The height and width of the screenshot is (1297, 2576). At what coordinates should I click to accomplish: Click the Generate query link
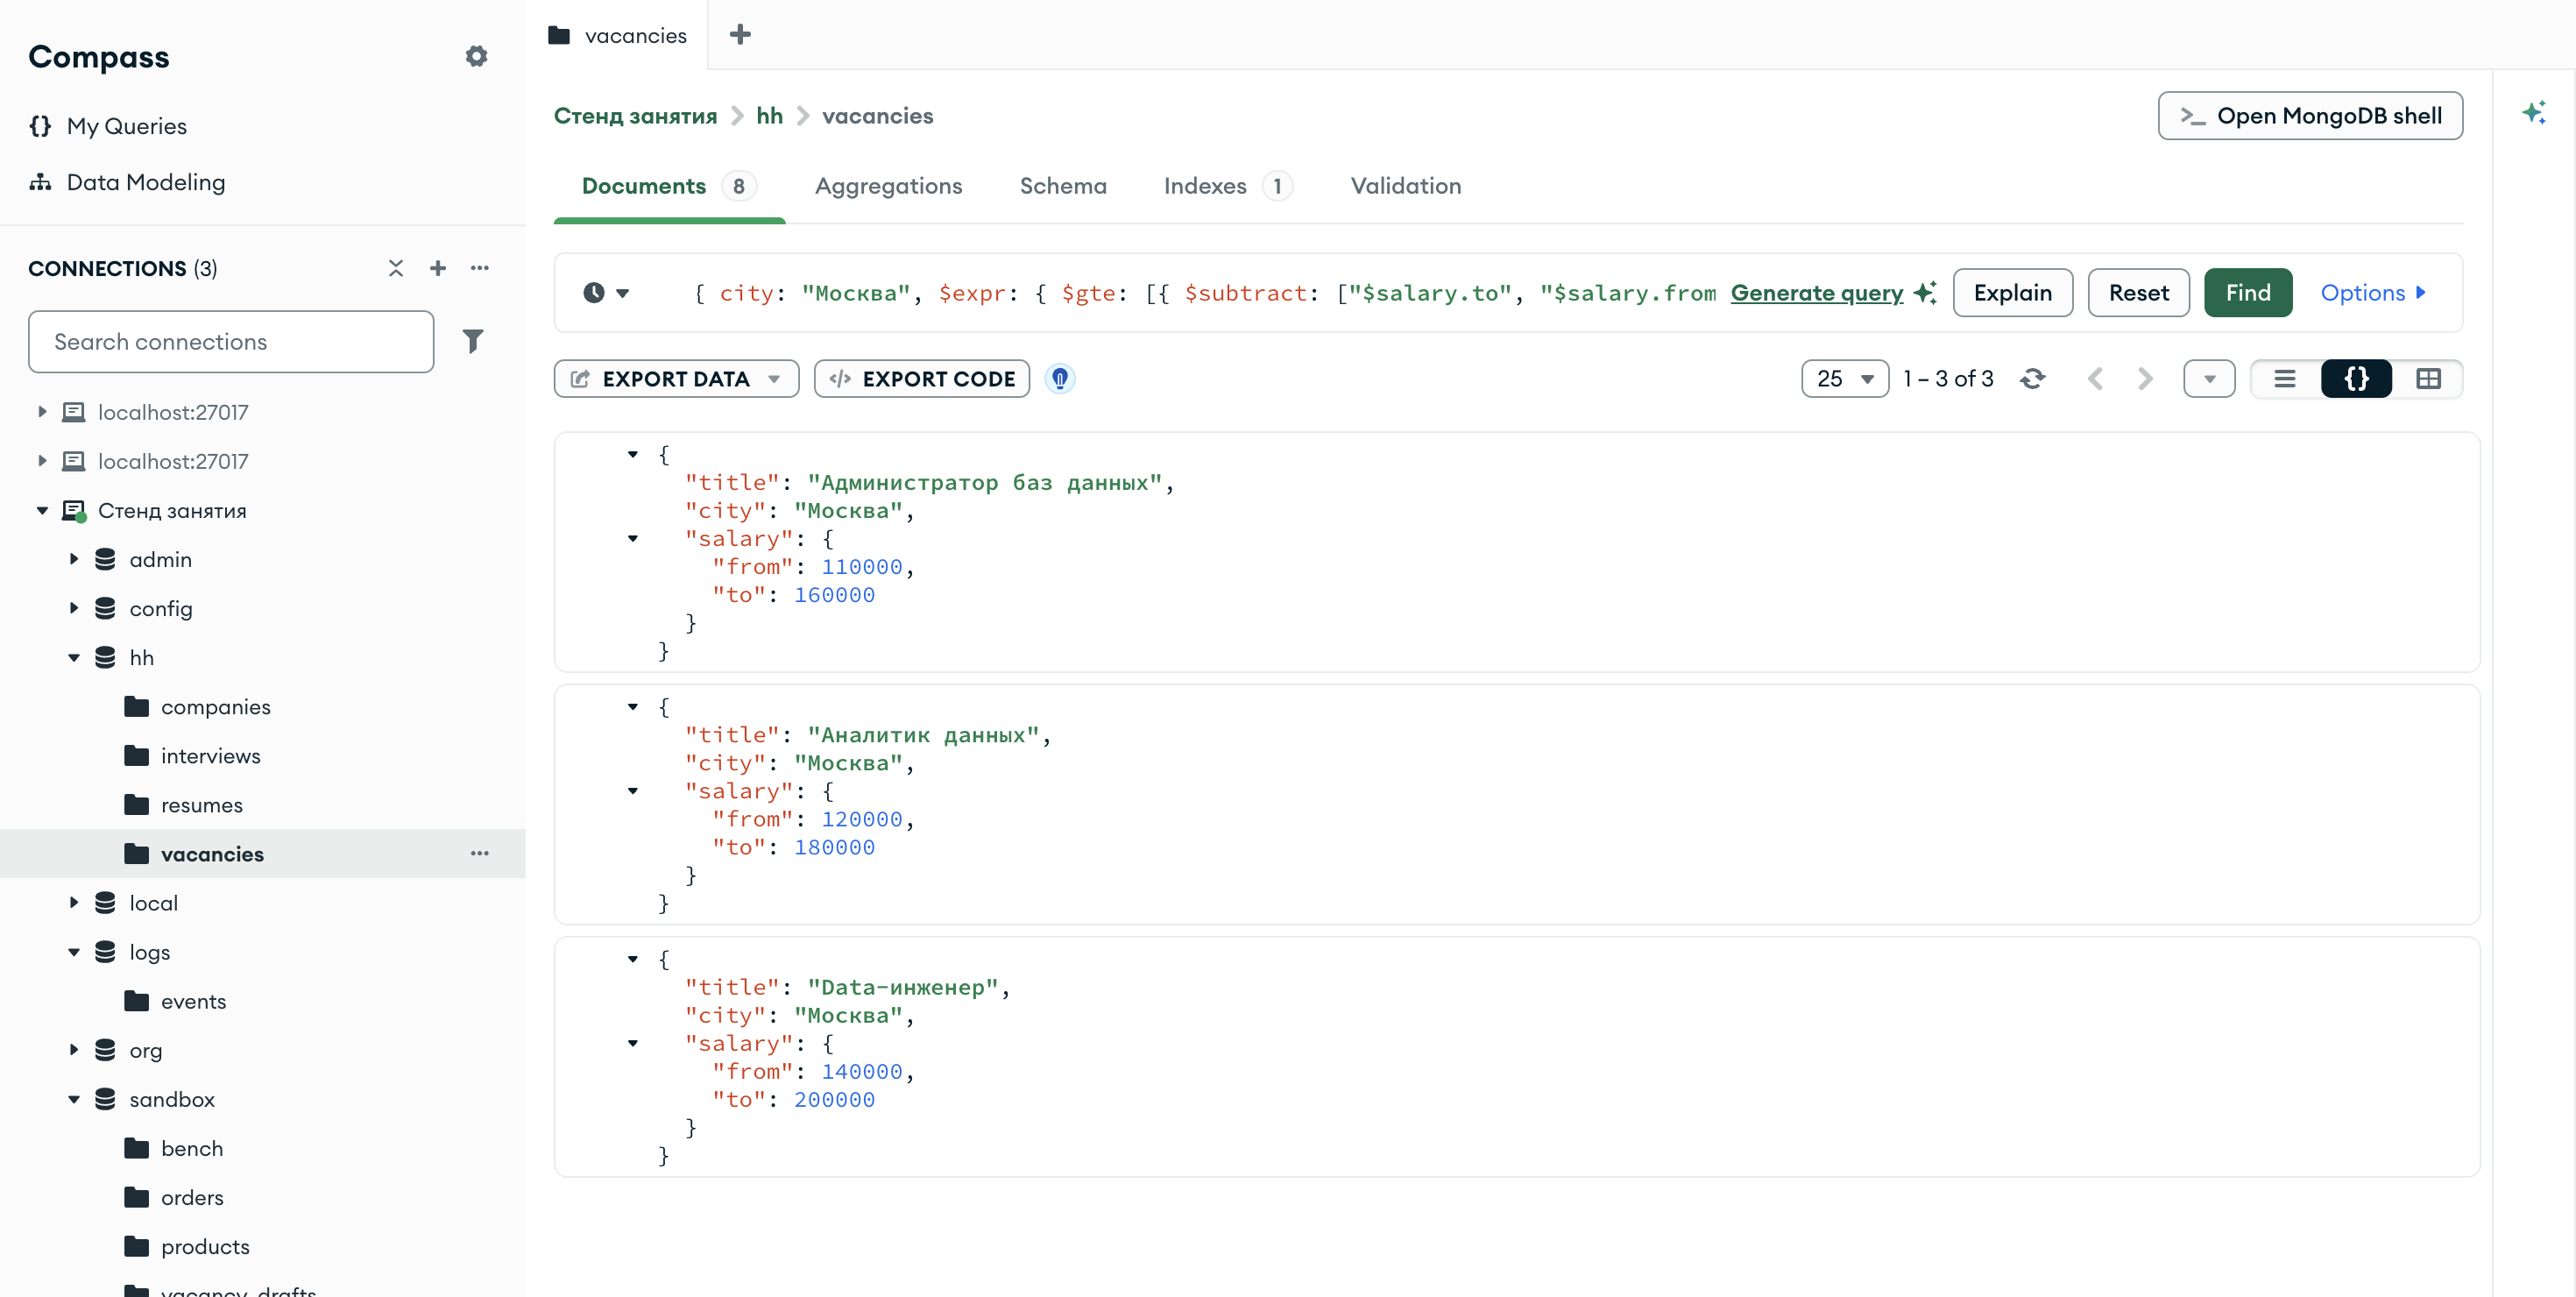point(1816,292)
